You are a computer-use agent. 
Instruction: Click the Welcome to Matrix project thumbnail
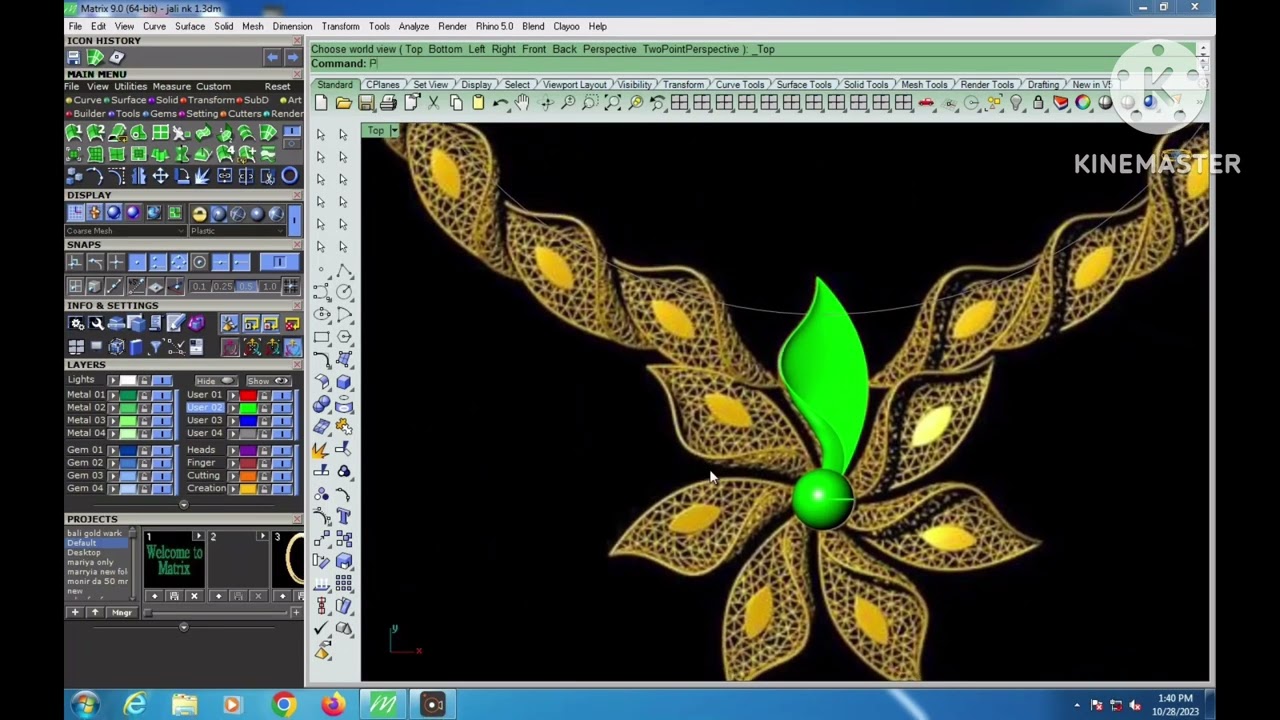tap(174, 562)
